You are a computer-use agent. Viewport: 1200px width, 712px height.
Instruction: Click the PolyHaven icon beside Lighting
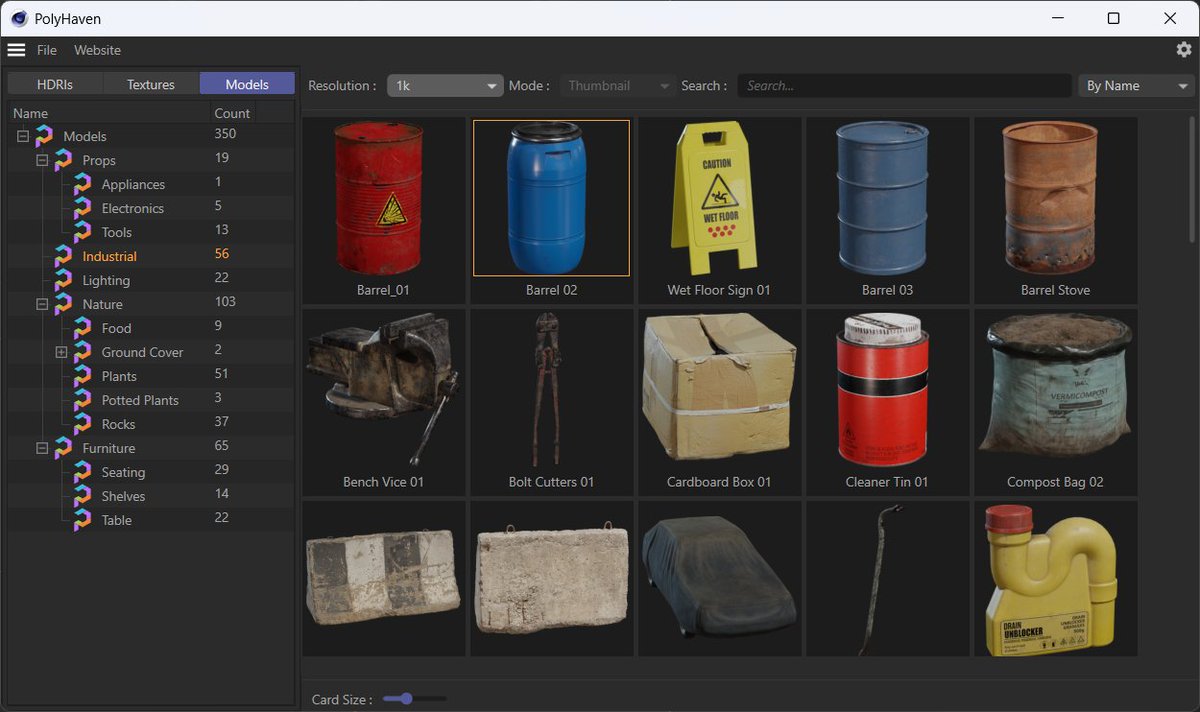63,280
